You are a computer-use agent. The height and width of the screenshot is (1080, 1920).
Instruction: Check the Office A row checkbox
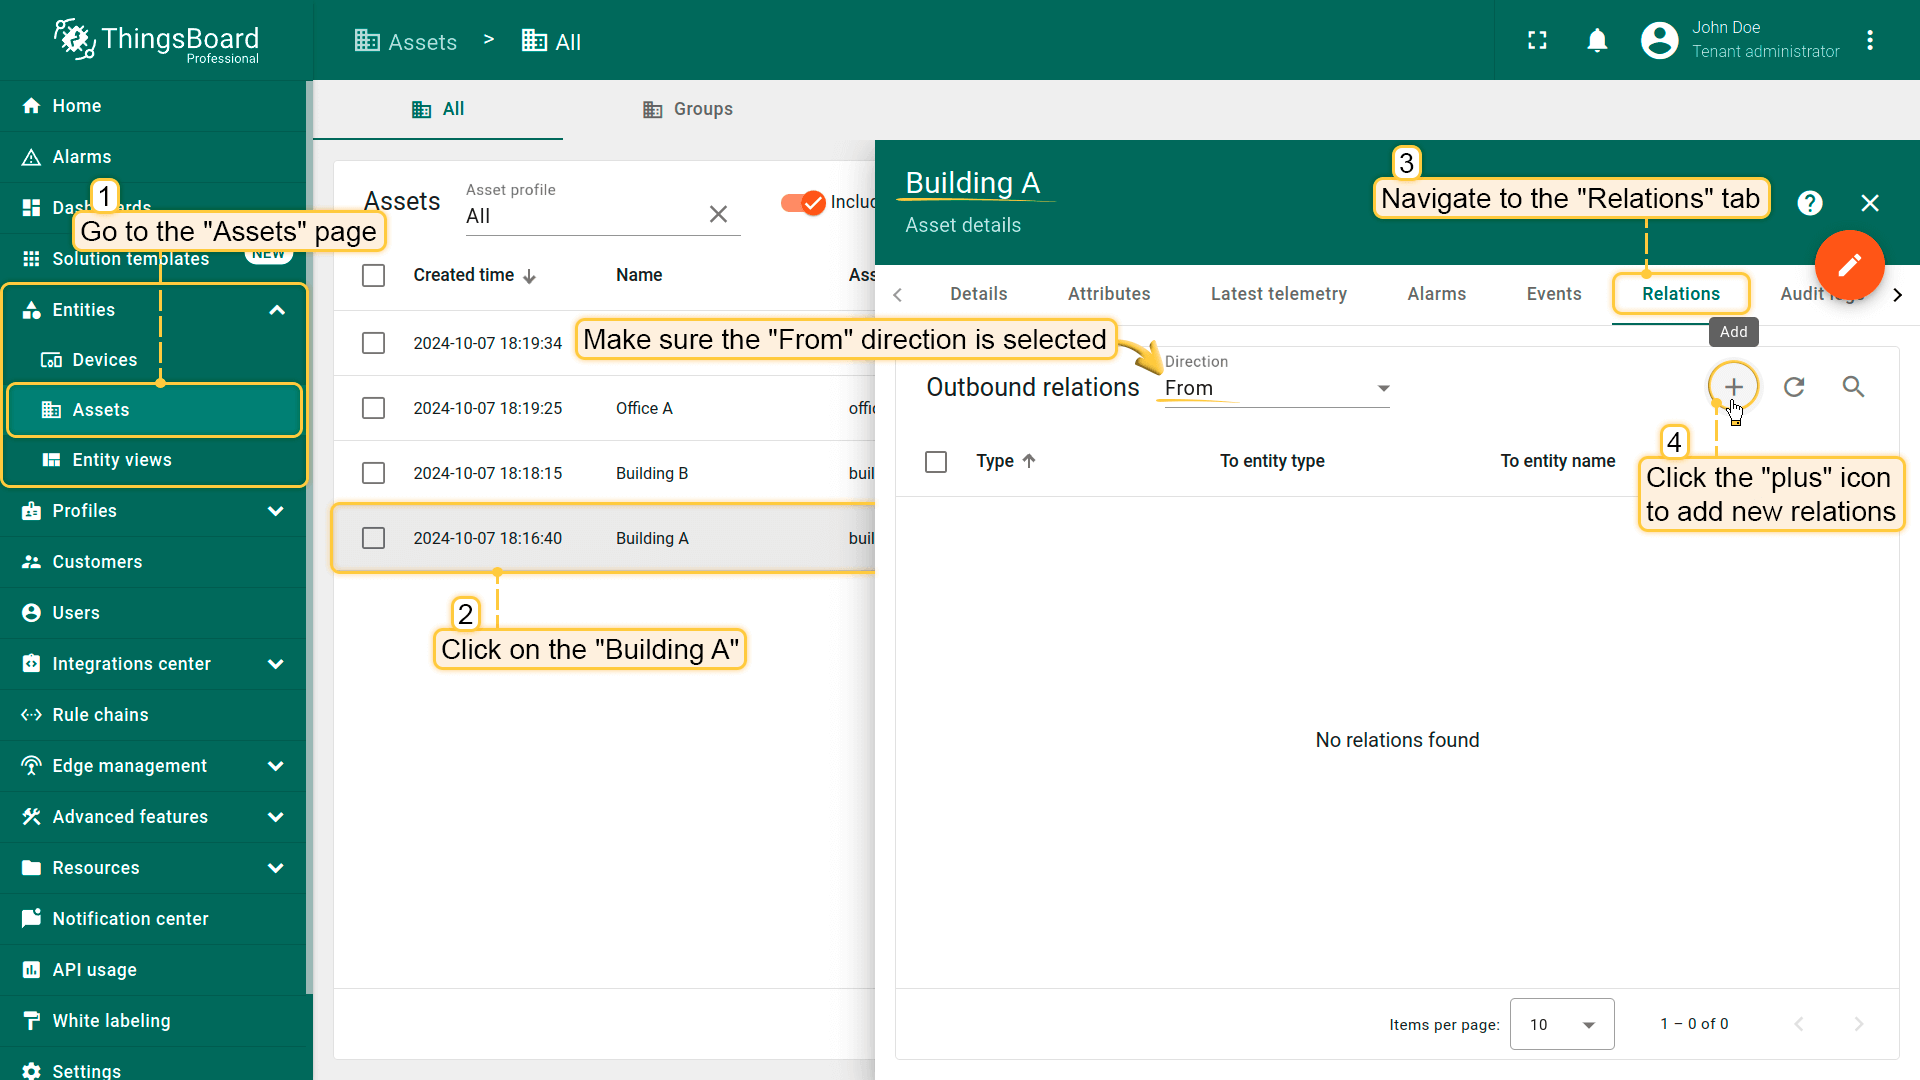tap(373, 408)
